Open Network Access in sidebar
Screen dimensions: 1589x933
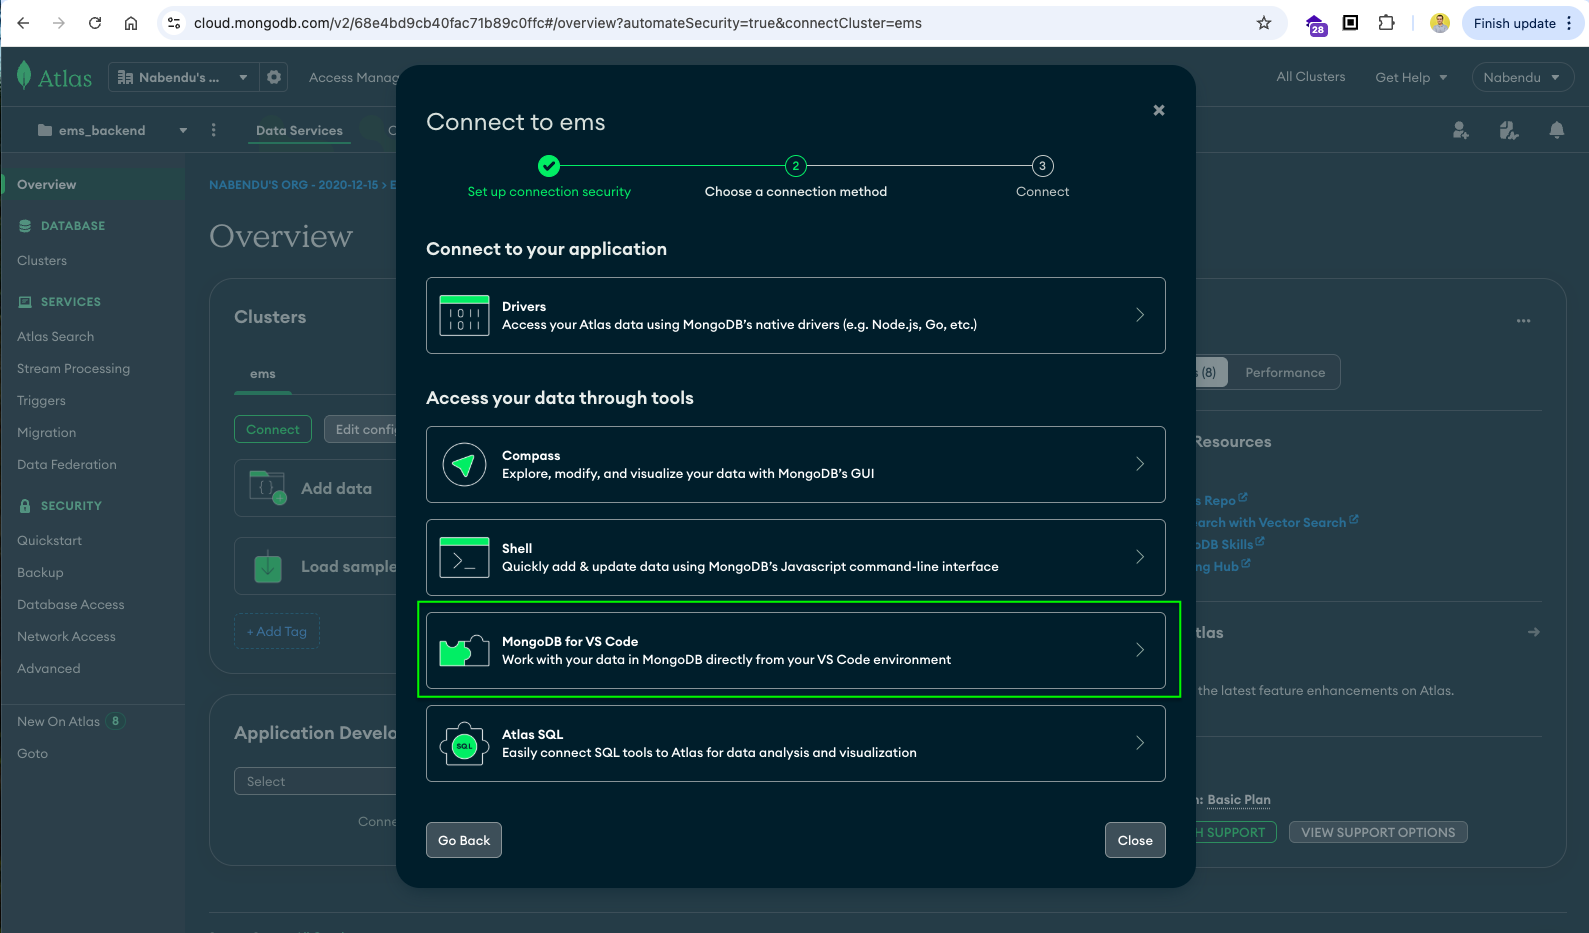click(x=66, y=637)
